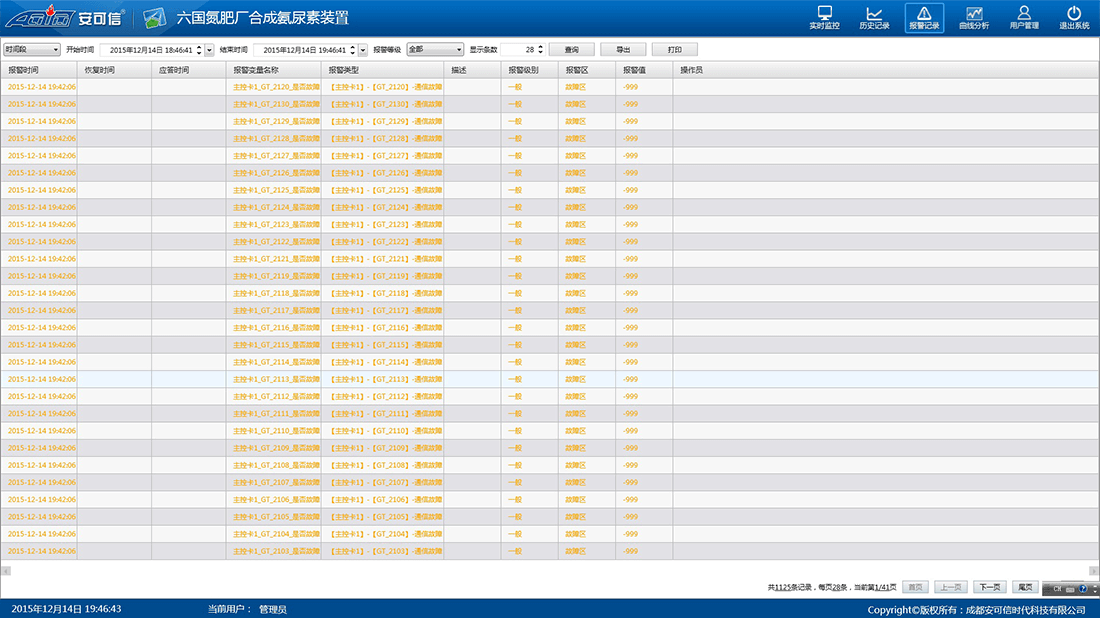Click alarm type cell 【GT_2122】通信故障
This screenshot has height=618, width=1100.
click(x=386, y=241)
